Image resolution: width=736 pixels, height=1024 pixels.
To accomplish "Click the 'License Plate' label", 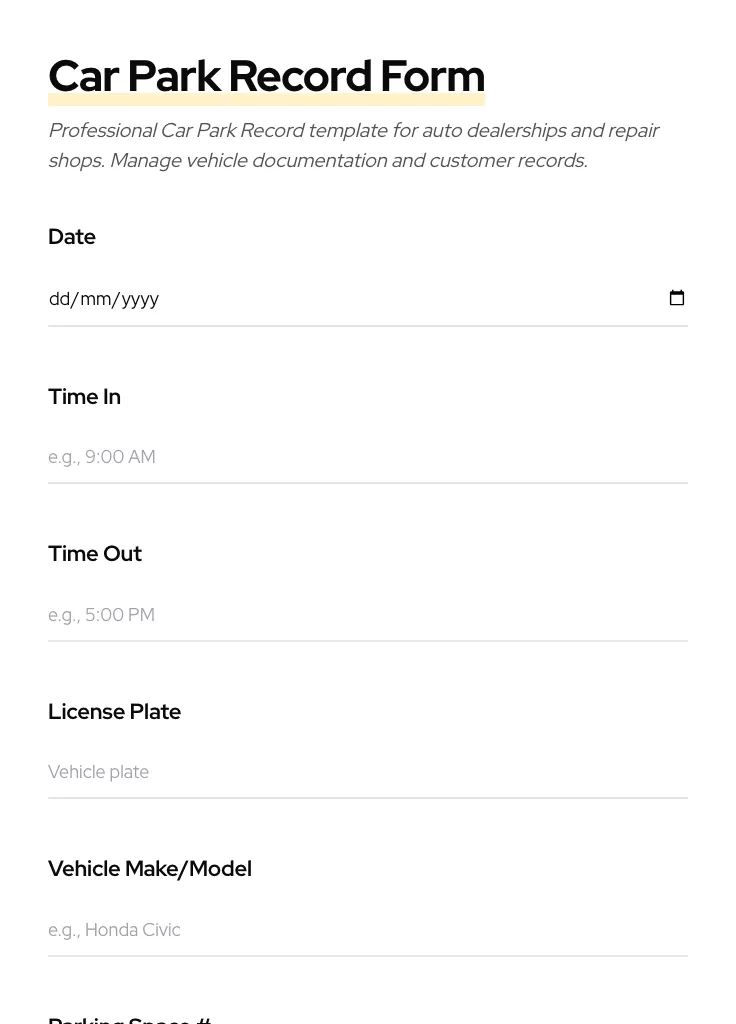I will (x=114, y=712).
